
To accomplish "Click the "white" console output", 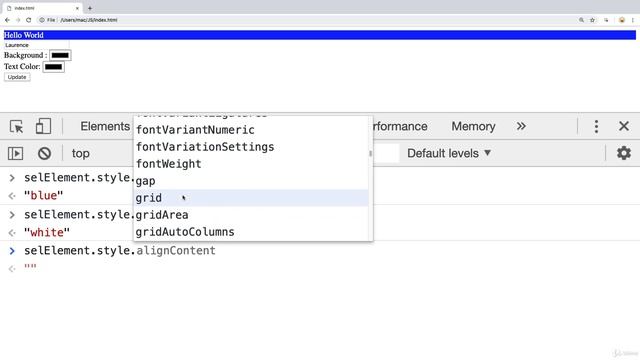I will 47,233.
